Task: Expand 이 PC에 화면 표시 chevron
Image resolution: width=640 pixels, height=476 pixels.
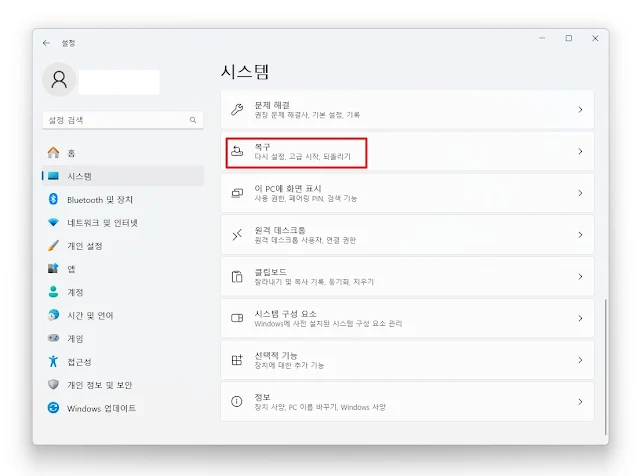Action: tap(580, 193)
